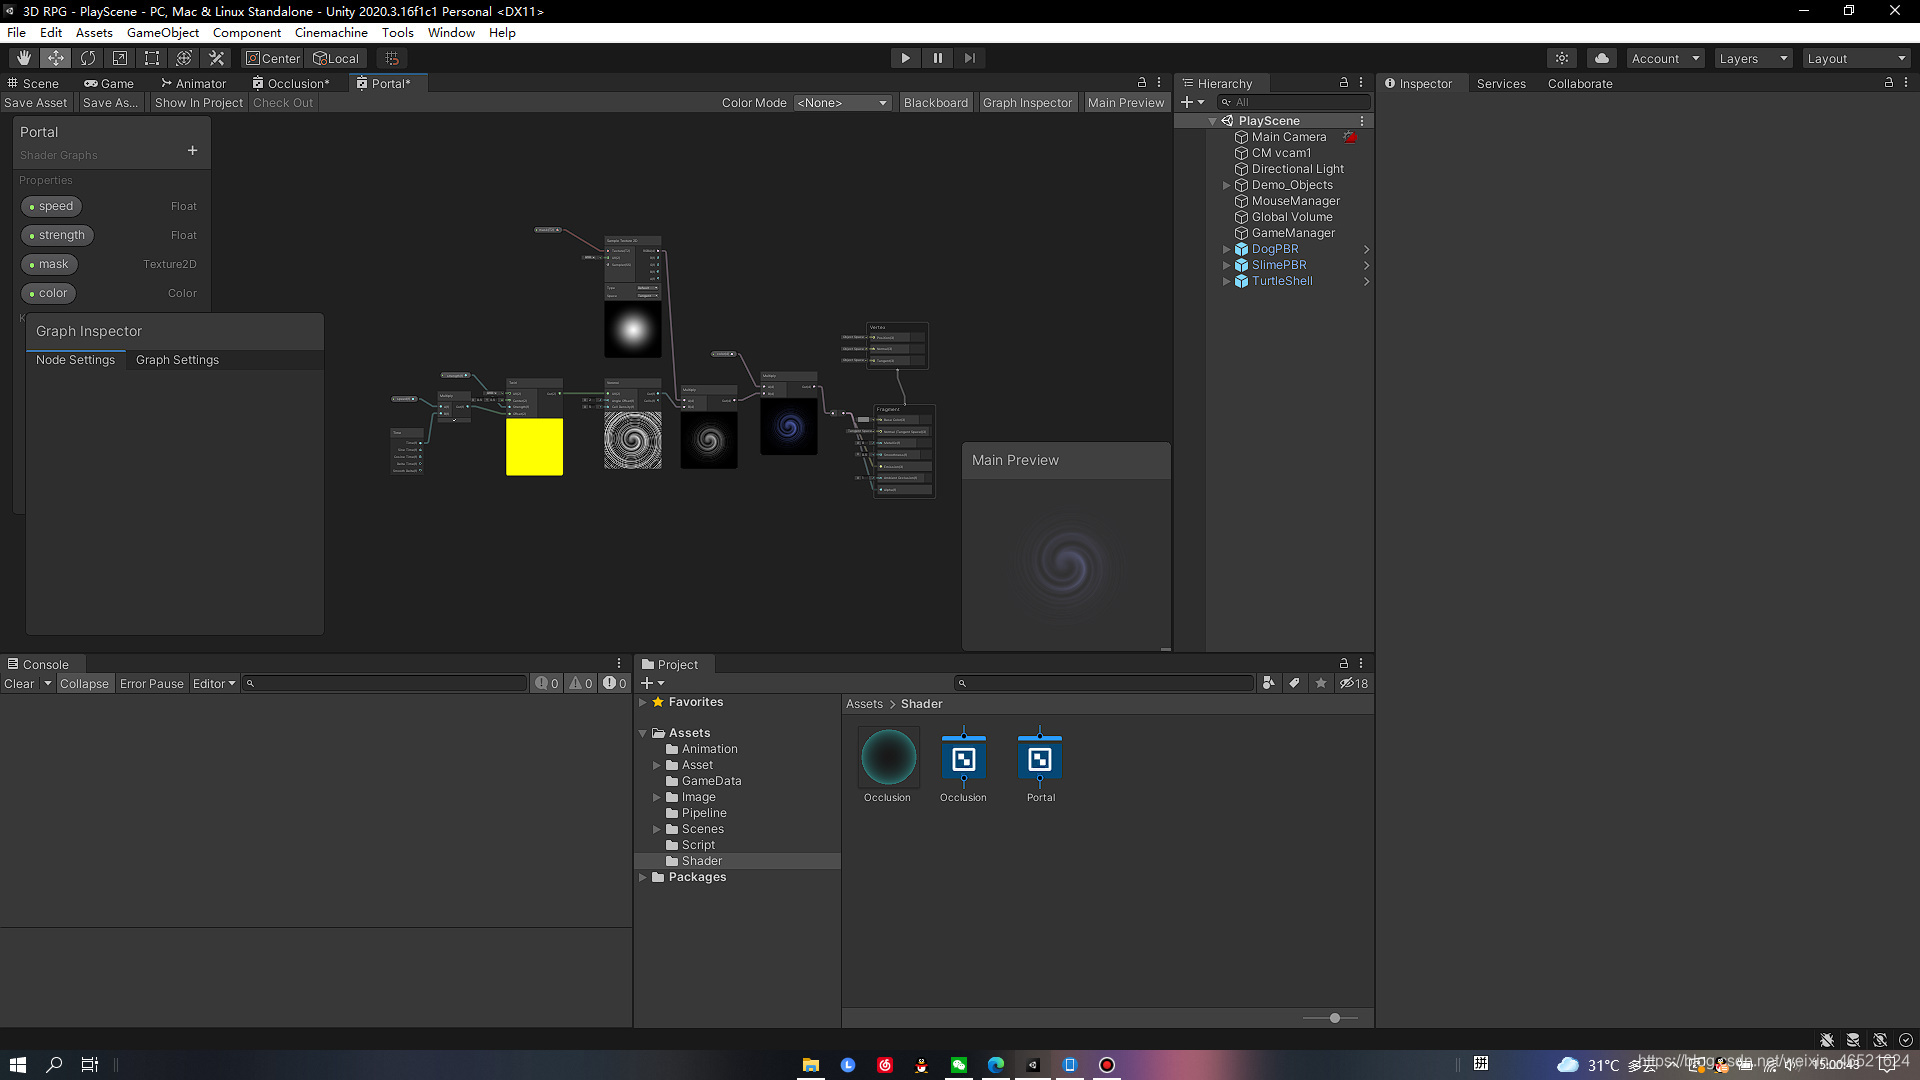
Task: Toggle the Blackboard panel
Action: (x=935, y=102)
